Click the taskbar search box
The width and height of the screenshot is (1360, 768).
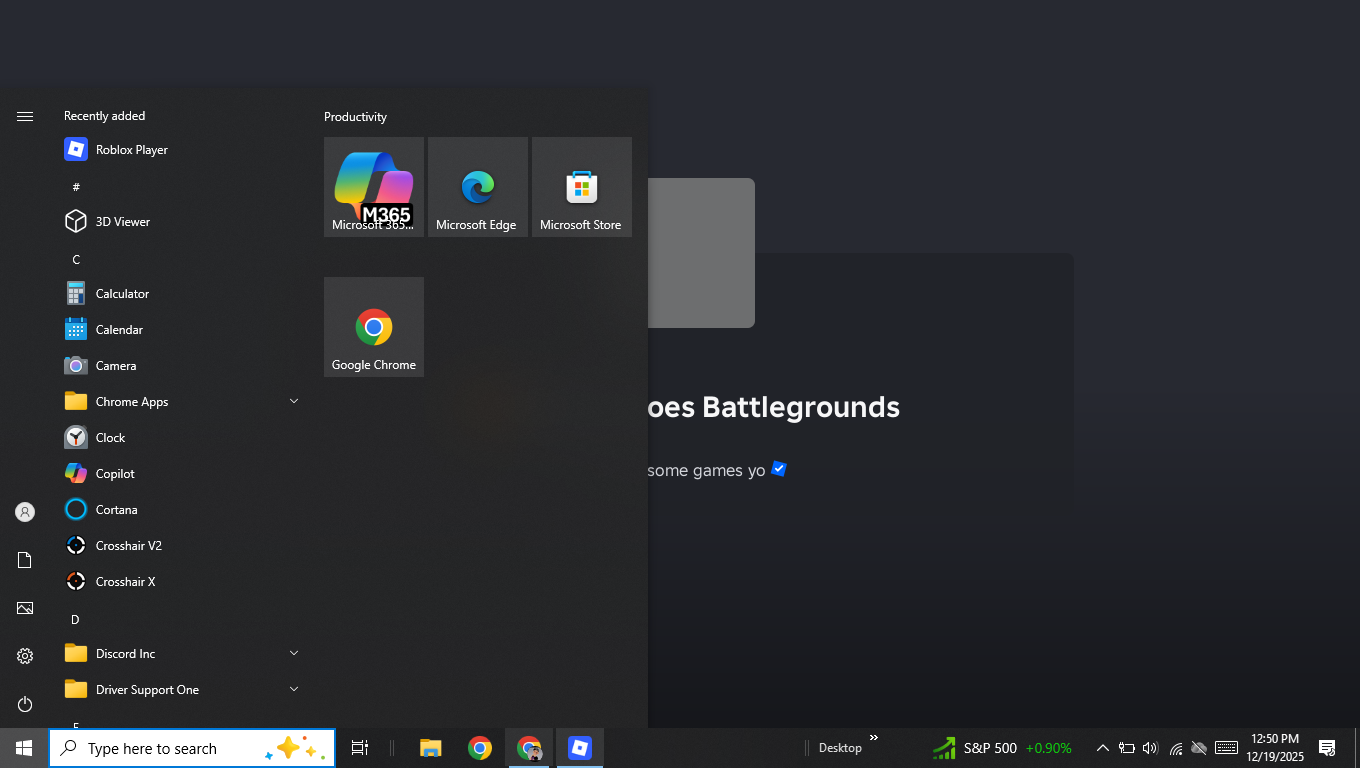click(x=192, y=748)
